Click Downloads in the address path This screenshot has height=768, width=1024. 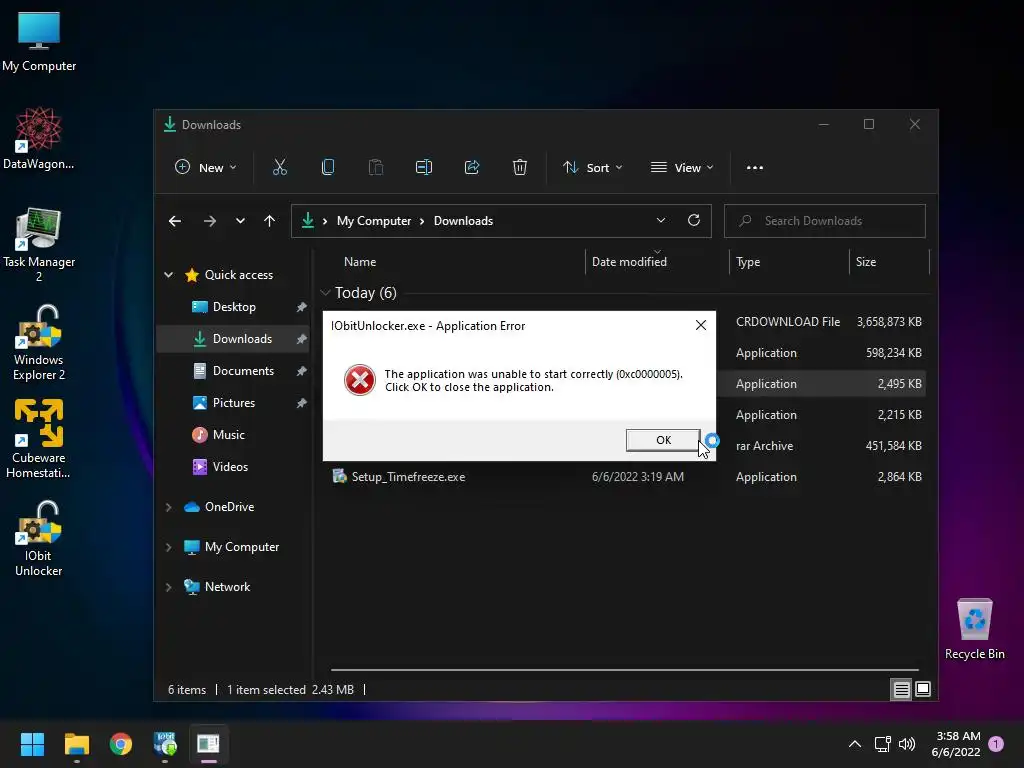(463, 221)
